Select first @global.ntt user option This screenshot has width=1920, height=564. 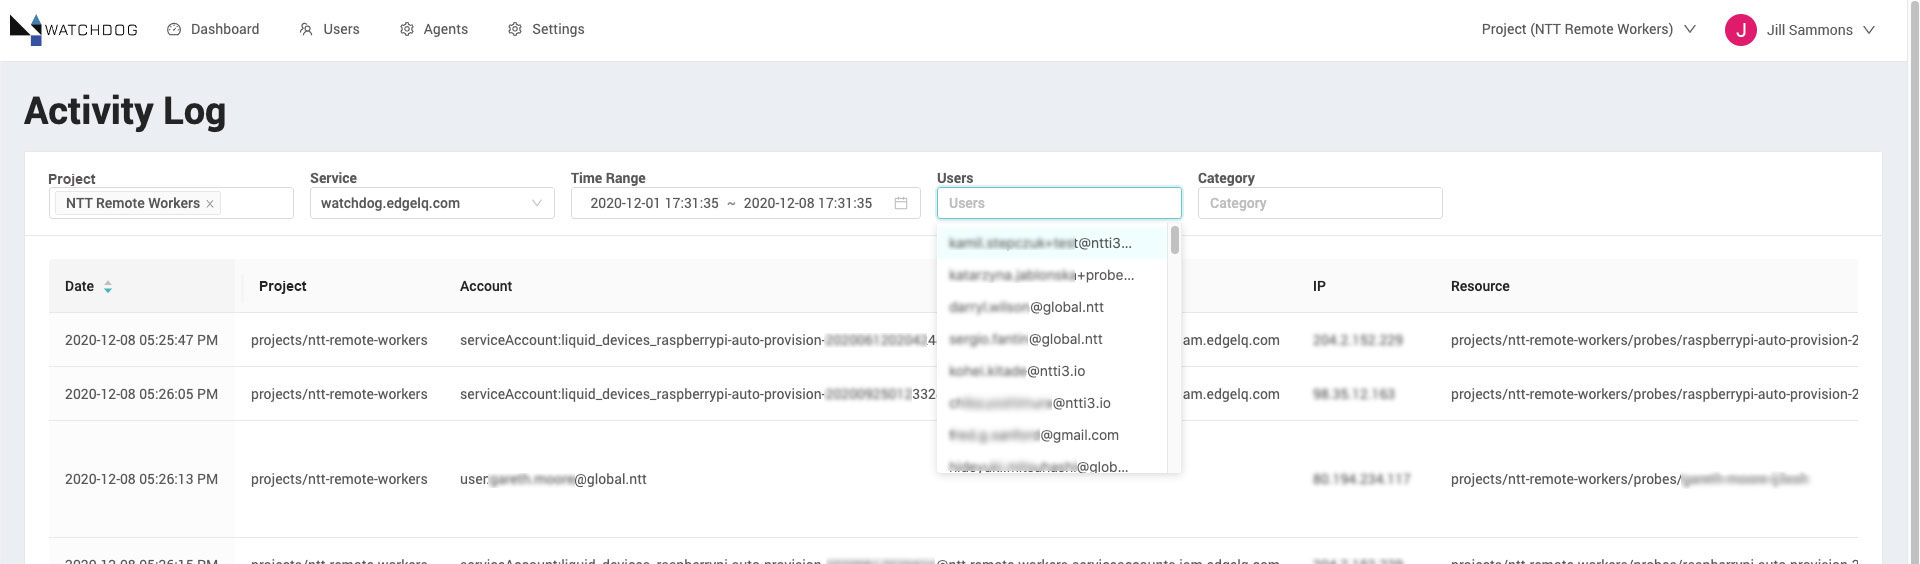click(1052, 307)
